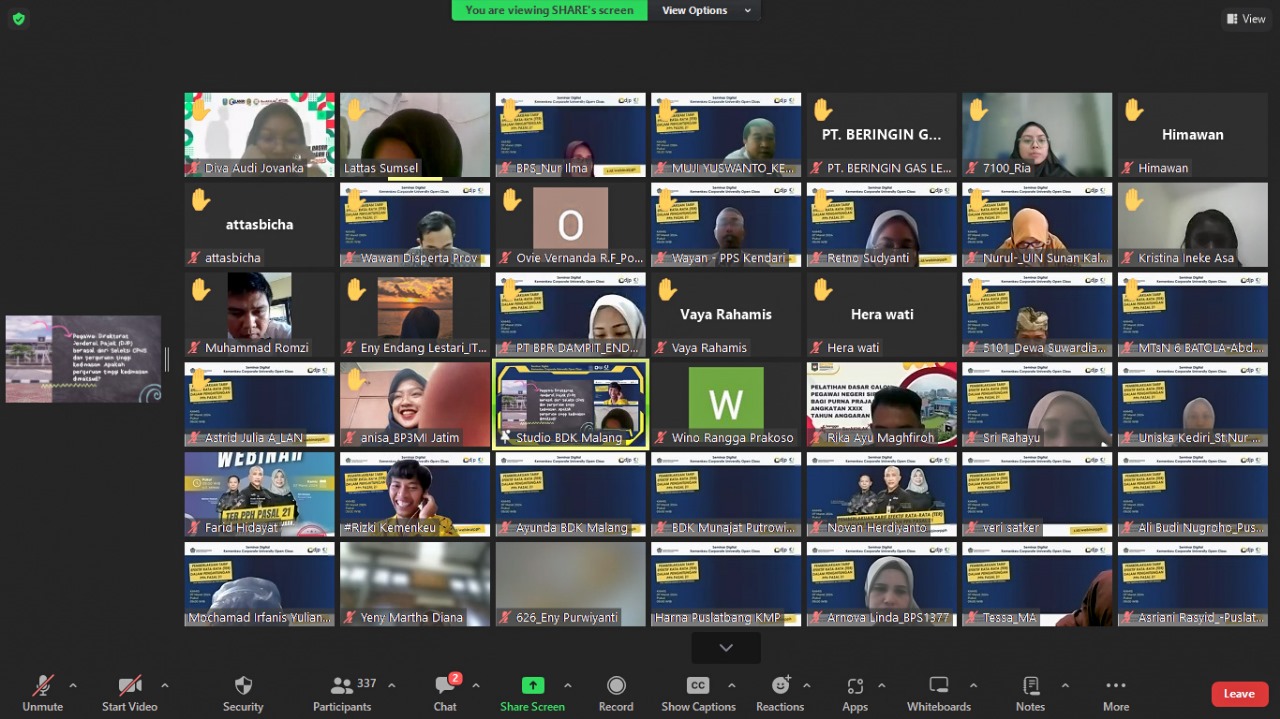
Task: Open the Reactions menu
Action: pyautogui.click(x=780, y=686)
